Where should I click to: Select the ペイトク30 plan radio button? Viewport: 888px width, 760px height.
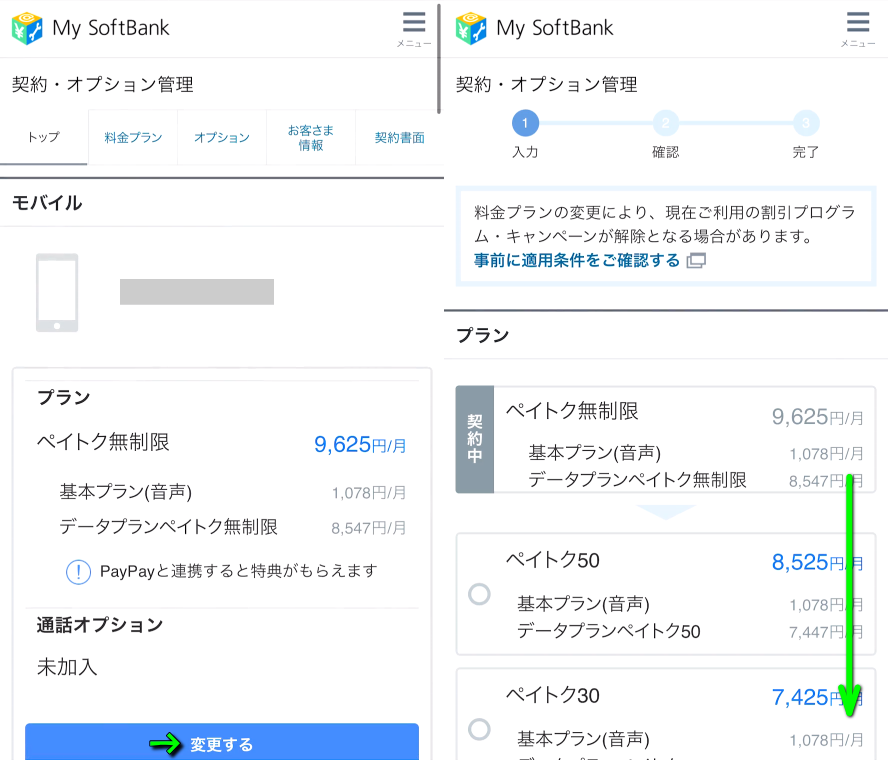pos(479,729)
